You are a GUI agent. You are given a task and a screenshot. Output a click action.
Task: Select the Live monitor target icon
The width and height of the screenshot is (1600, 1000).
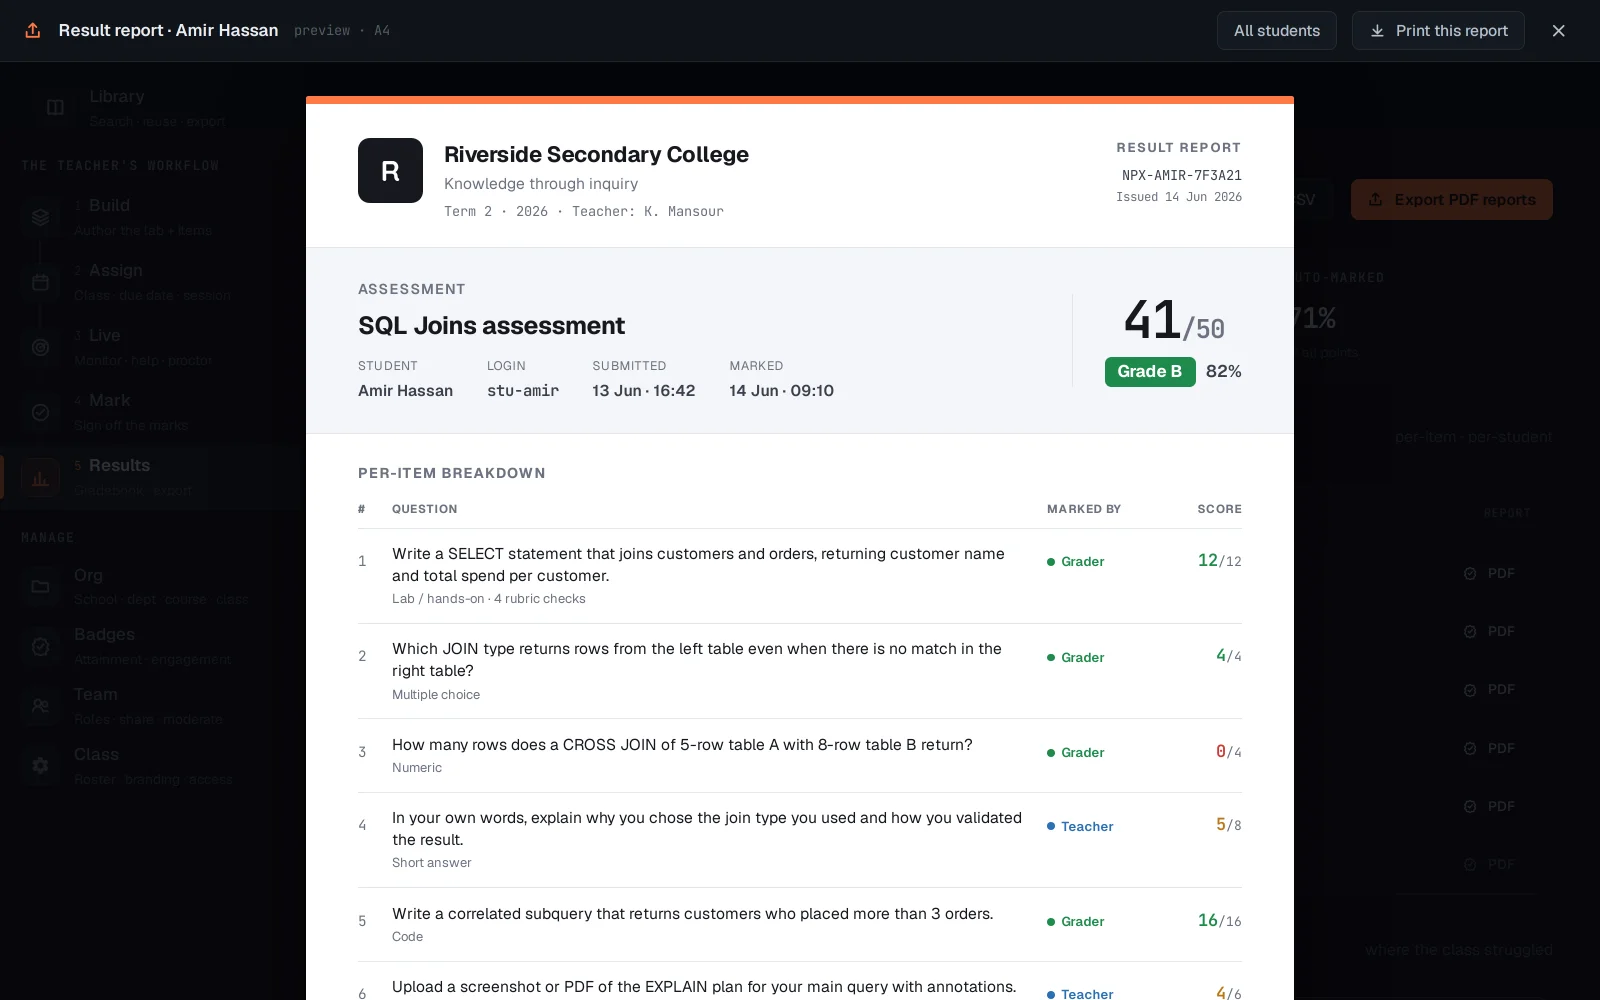[40, 347]
